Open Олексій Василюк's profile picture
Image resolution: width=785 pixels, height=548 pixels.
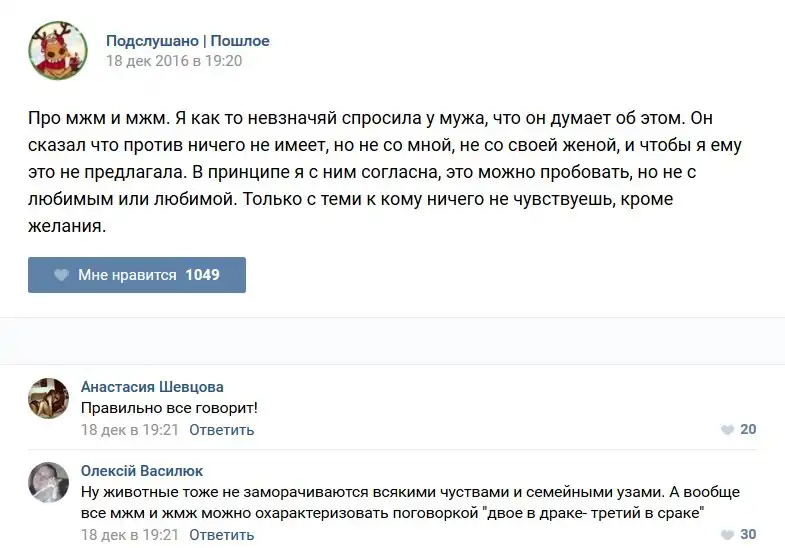pyautogui.click(x=49, y=481)
